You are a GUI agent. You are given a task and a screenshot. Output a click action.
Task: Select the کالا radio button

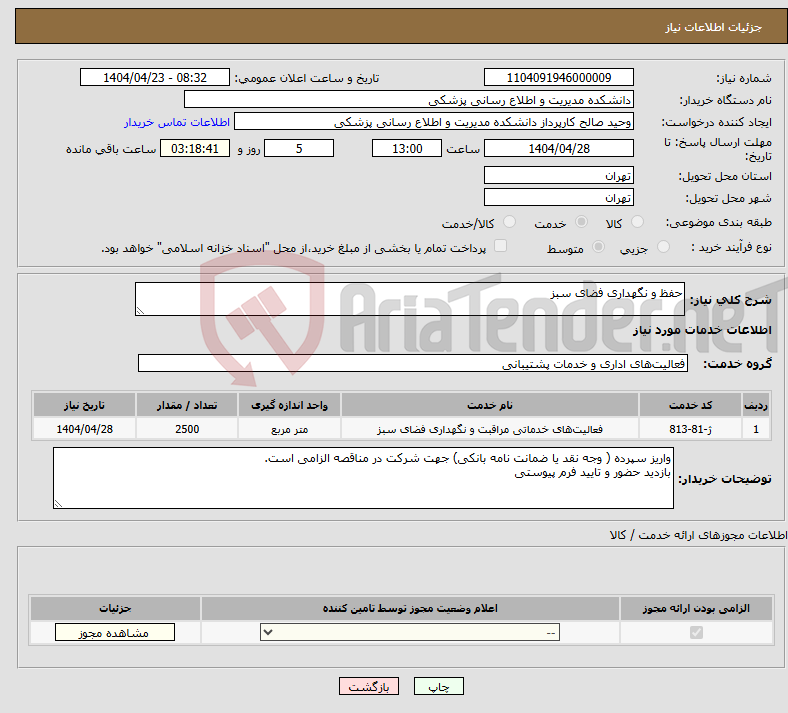pyautogui.click(x=637, y=222)
